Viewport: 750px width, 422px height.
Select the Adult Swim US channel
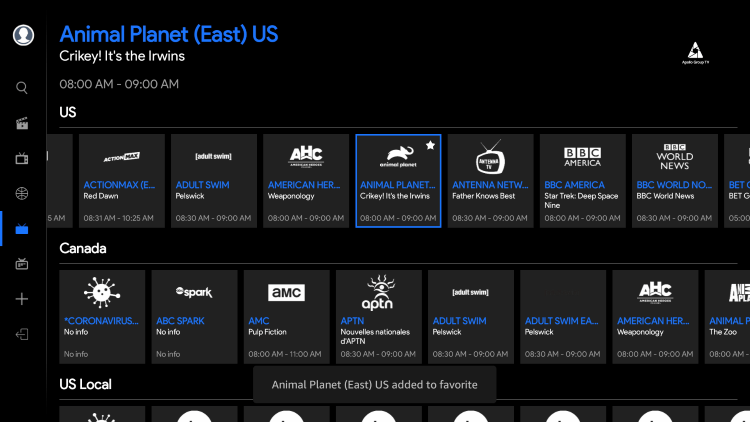click(x=213, y=181)
